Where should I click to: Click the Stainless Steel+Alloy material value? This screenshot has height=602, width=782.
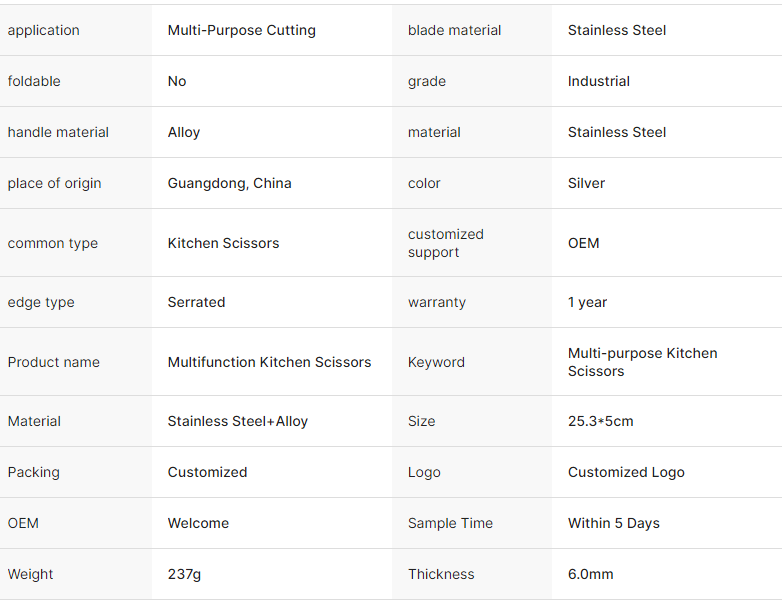tap(237, 421)
